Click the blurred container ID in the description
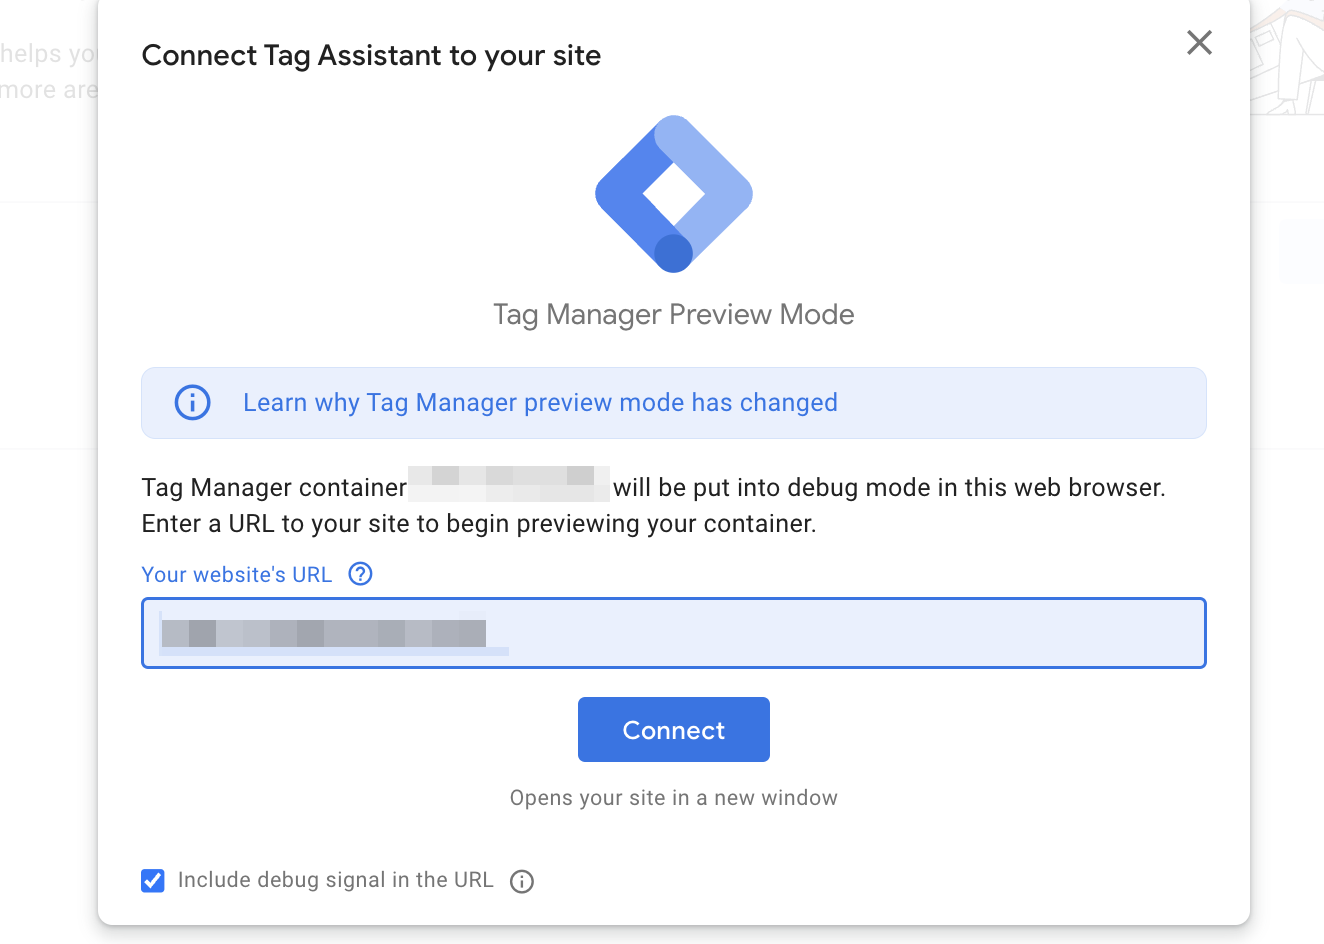 509,484
